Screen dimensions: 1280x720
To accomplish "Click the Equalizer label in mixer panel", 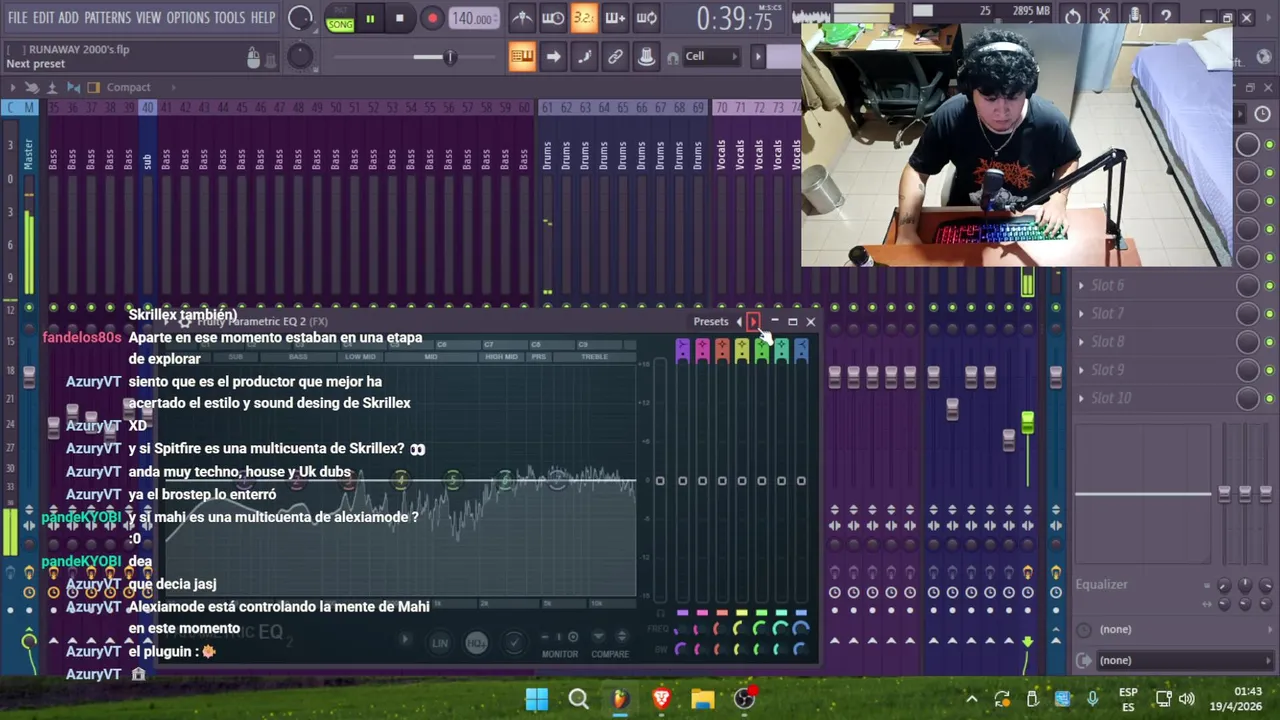I will (1101, 585).
